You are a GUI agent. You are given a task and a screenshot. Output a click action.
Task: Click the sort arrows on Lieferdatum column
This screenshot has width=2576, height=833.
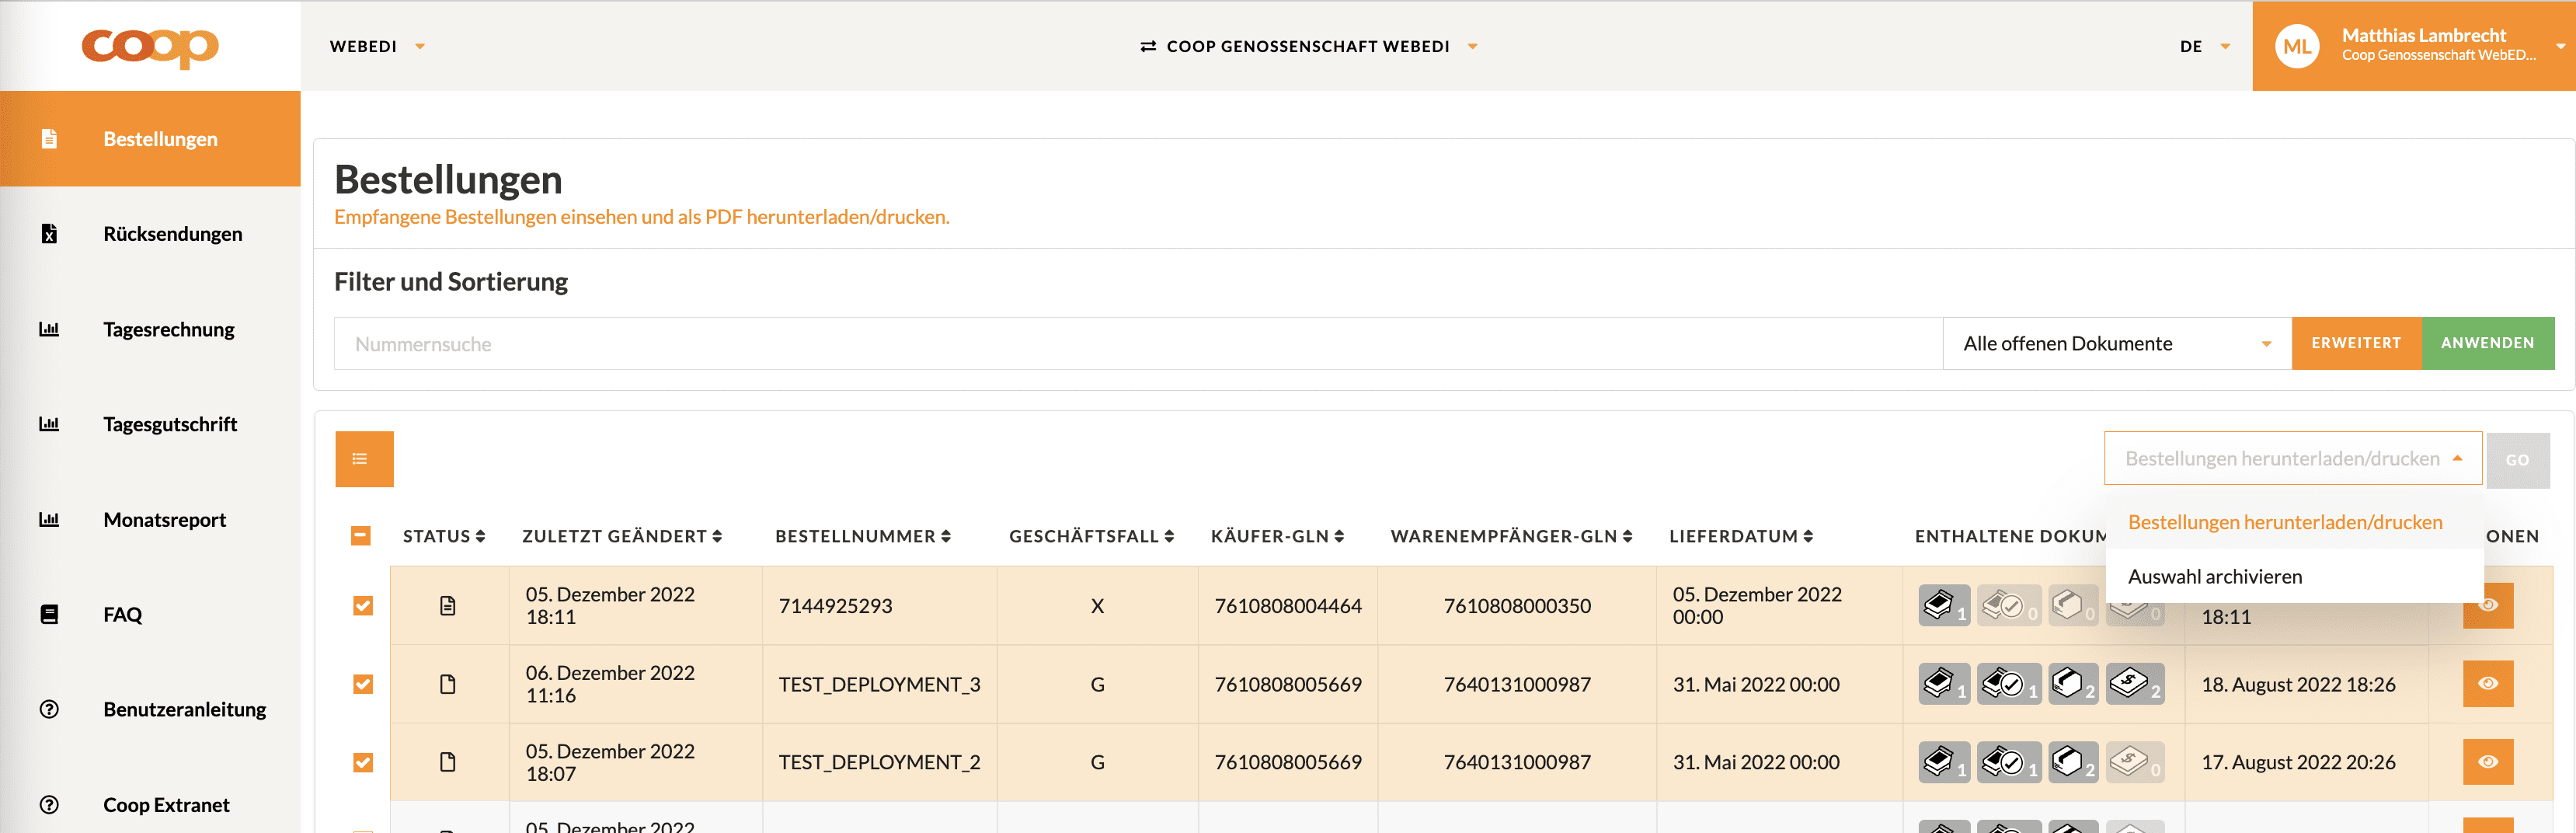[x=1808, y=537]
